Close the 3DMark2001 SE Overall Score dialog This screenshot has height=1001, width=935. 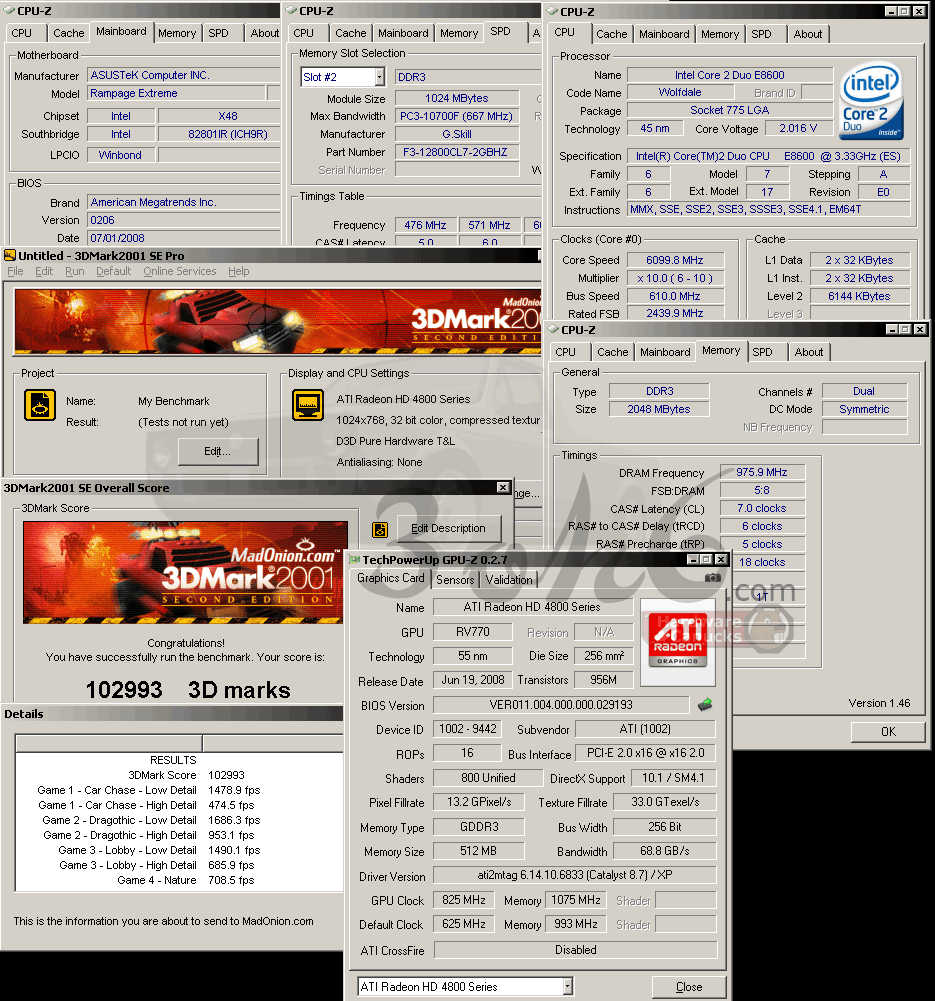coord(503,487)
